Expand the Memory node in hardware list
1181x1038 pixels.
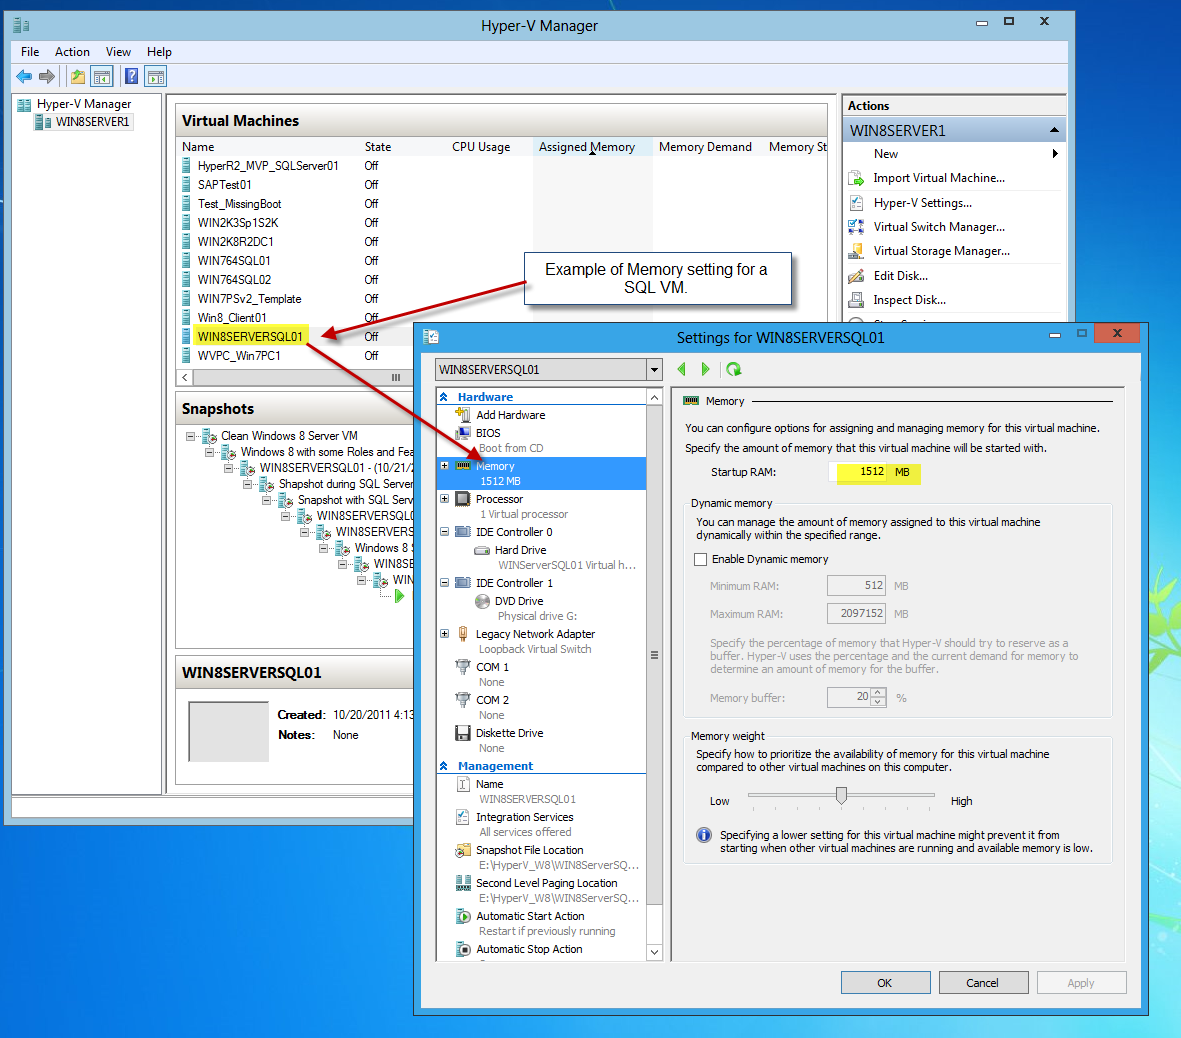coord(444,466)
